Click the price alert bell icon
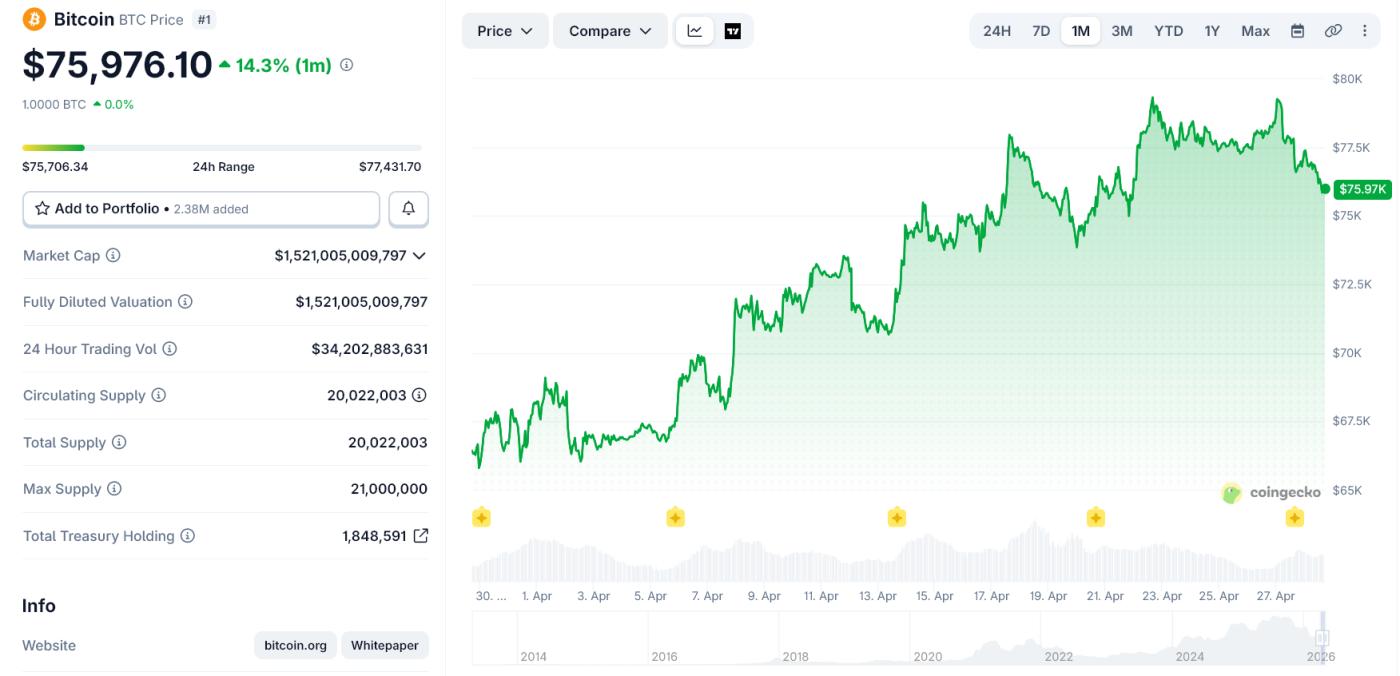Screen dimensions: 1400x676 [x=408, y=209]
